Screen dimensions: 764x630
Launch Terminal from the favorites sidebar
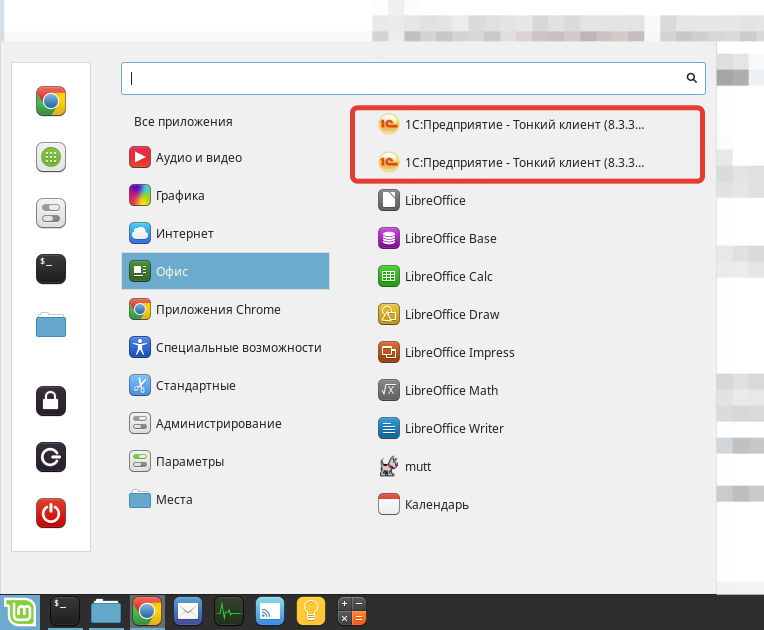[51, 269]
